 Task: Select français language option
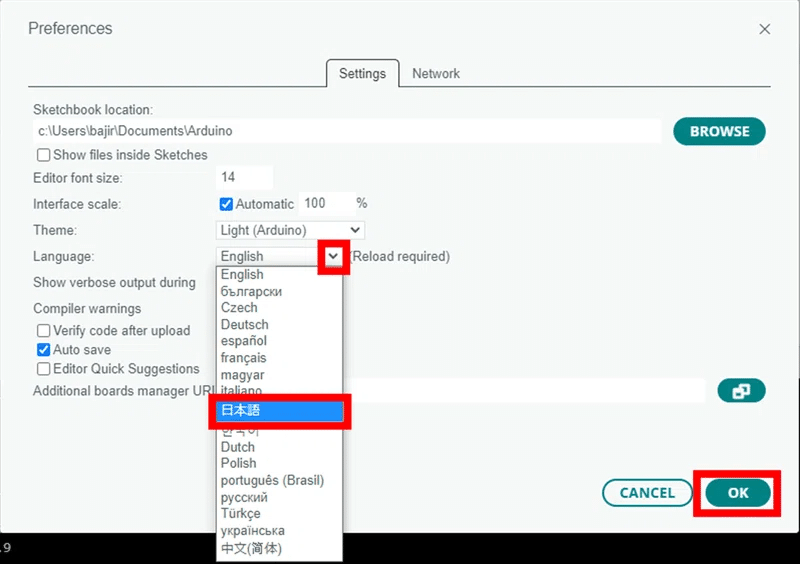click(279, 358)
